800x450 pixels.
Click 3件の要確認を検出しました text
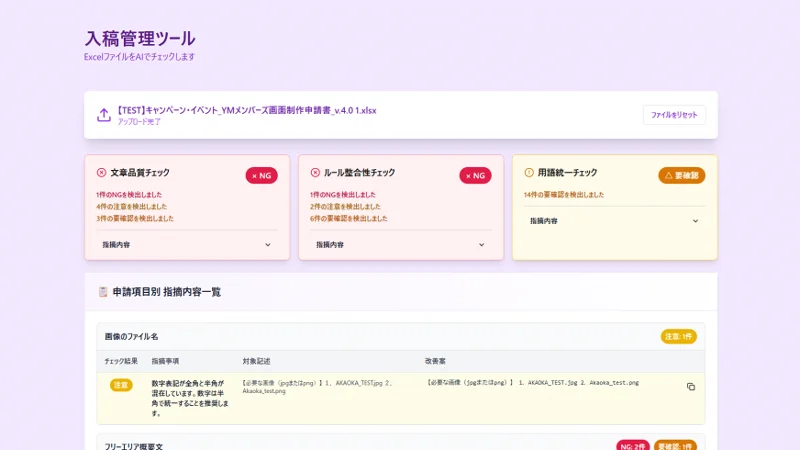click(x=135, y=218)
